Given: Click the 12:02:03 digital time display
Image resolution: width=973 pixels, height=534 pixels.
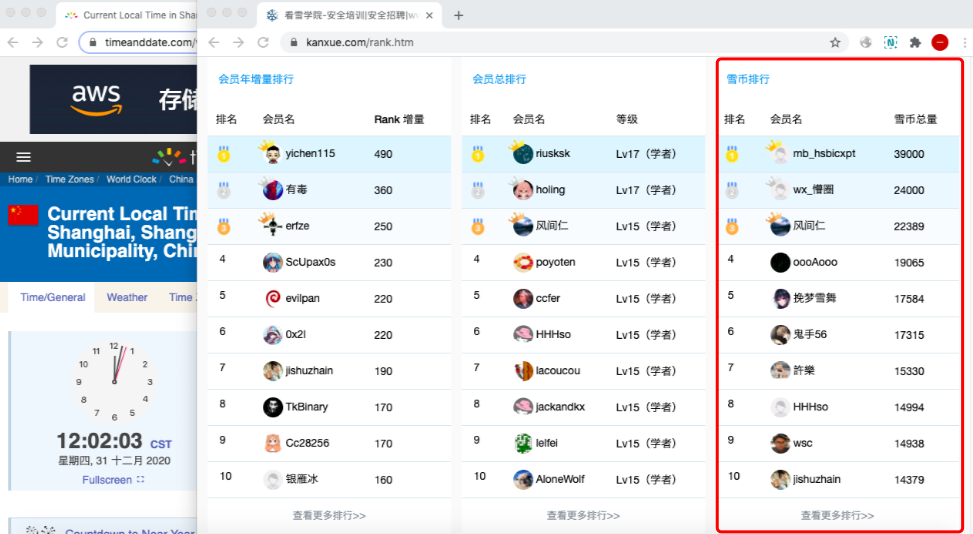Looking at the screenshot, I should tap(99, 441).
